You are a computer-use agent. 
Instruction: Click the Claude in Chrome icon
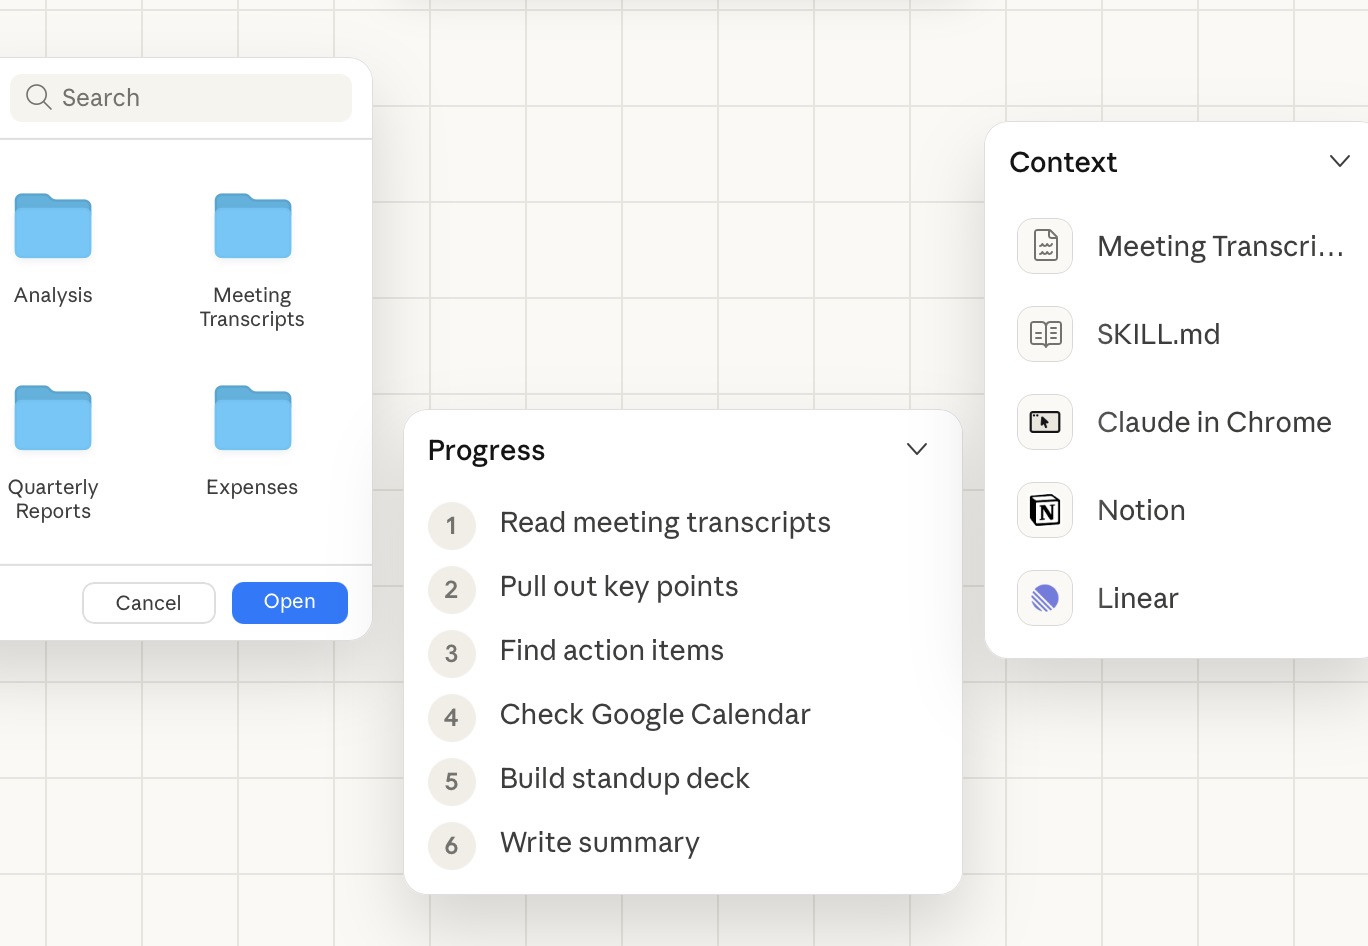(x=1045, y=422)
